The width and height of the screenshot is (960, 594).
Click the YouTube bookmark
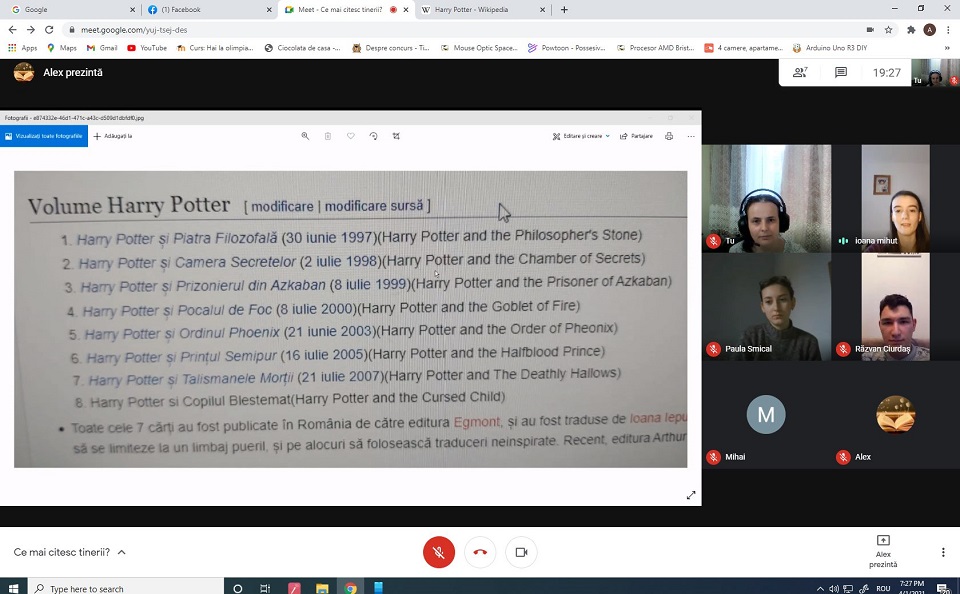[147, 47]
